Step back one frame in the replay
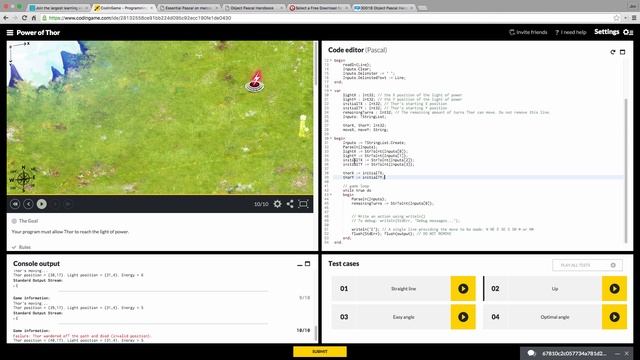The width and height of the screenshot is (640, 360). [x=28, y=204]
